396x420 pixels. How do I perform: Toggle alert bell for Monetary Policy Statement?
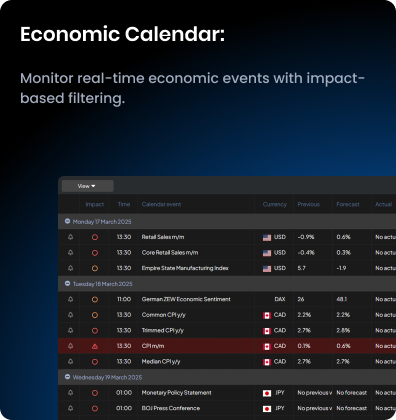pos(70,393)
